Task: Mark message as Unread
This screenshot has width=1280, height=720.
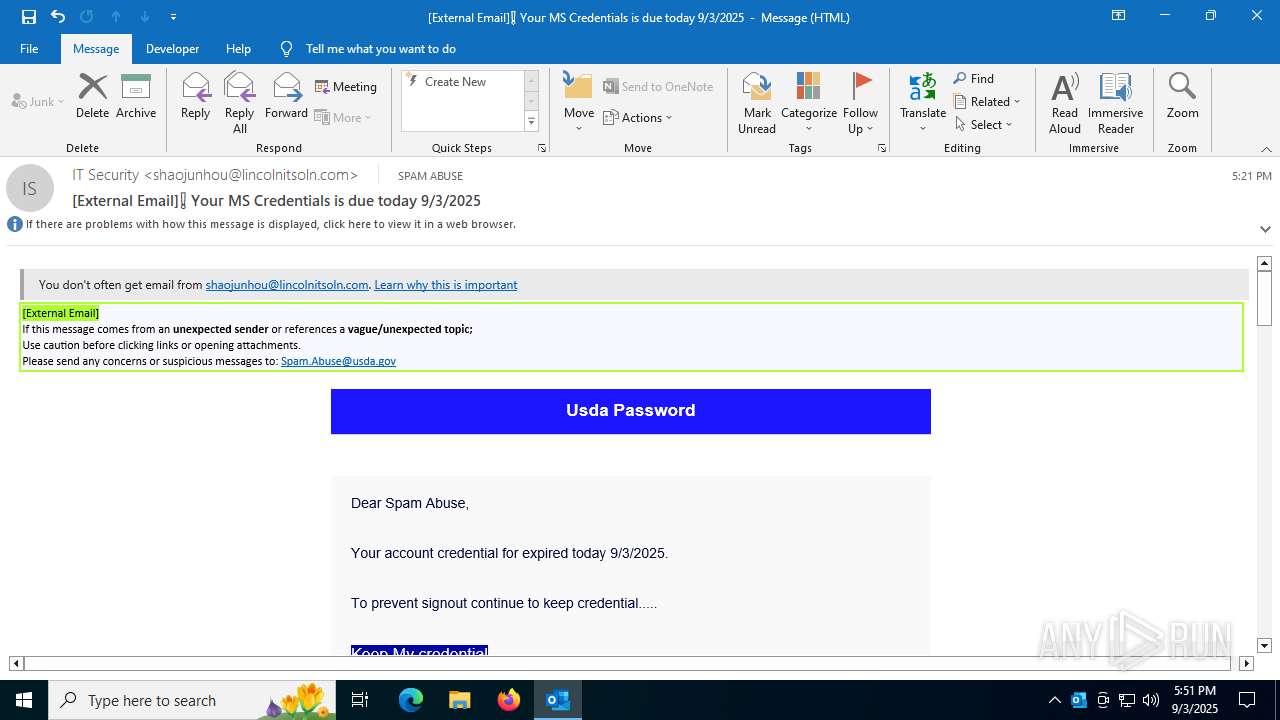Action: pos(757,102)
